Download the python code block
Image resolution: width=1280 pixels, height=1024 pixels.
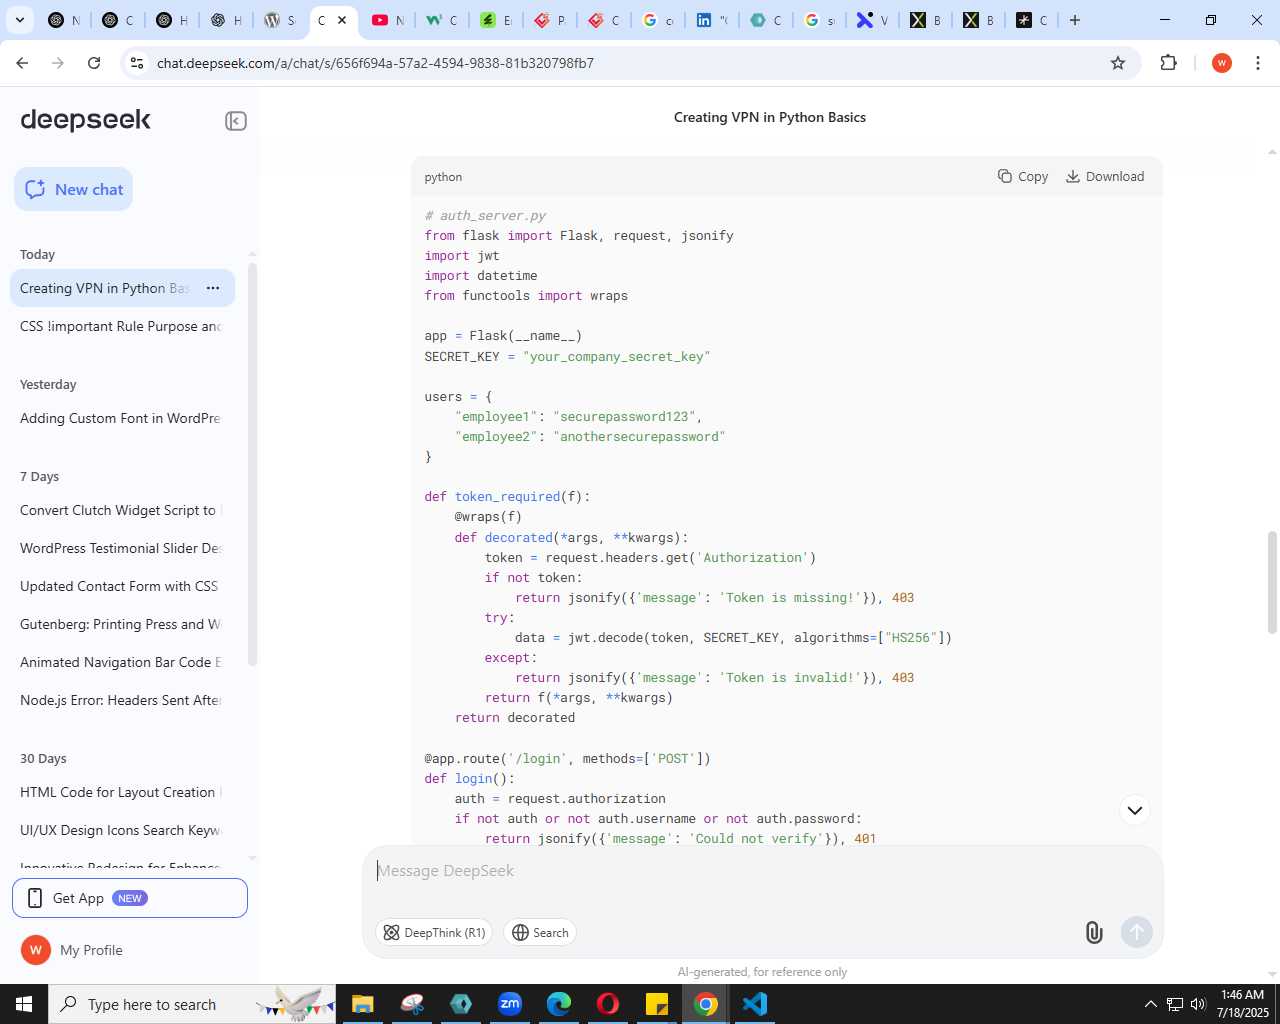[x=1105, y=176]
